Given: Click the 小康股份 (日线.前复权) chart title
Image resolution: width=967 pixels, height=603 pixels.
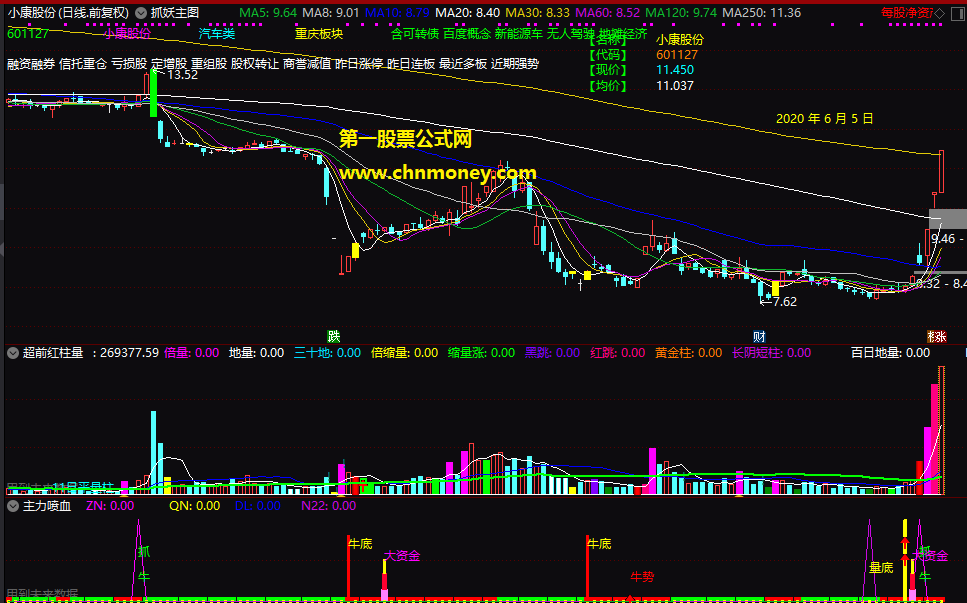Looking at the screenshot, I should (68, 13).
